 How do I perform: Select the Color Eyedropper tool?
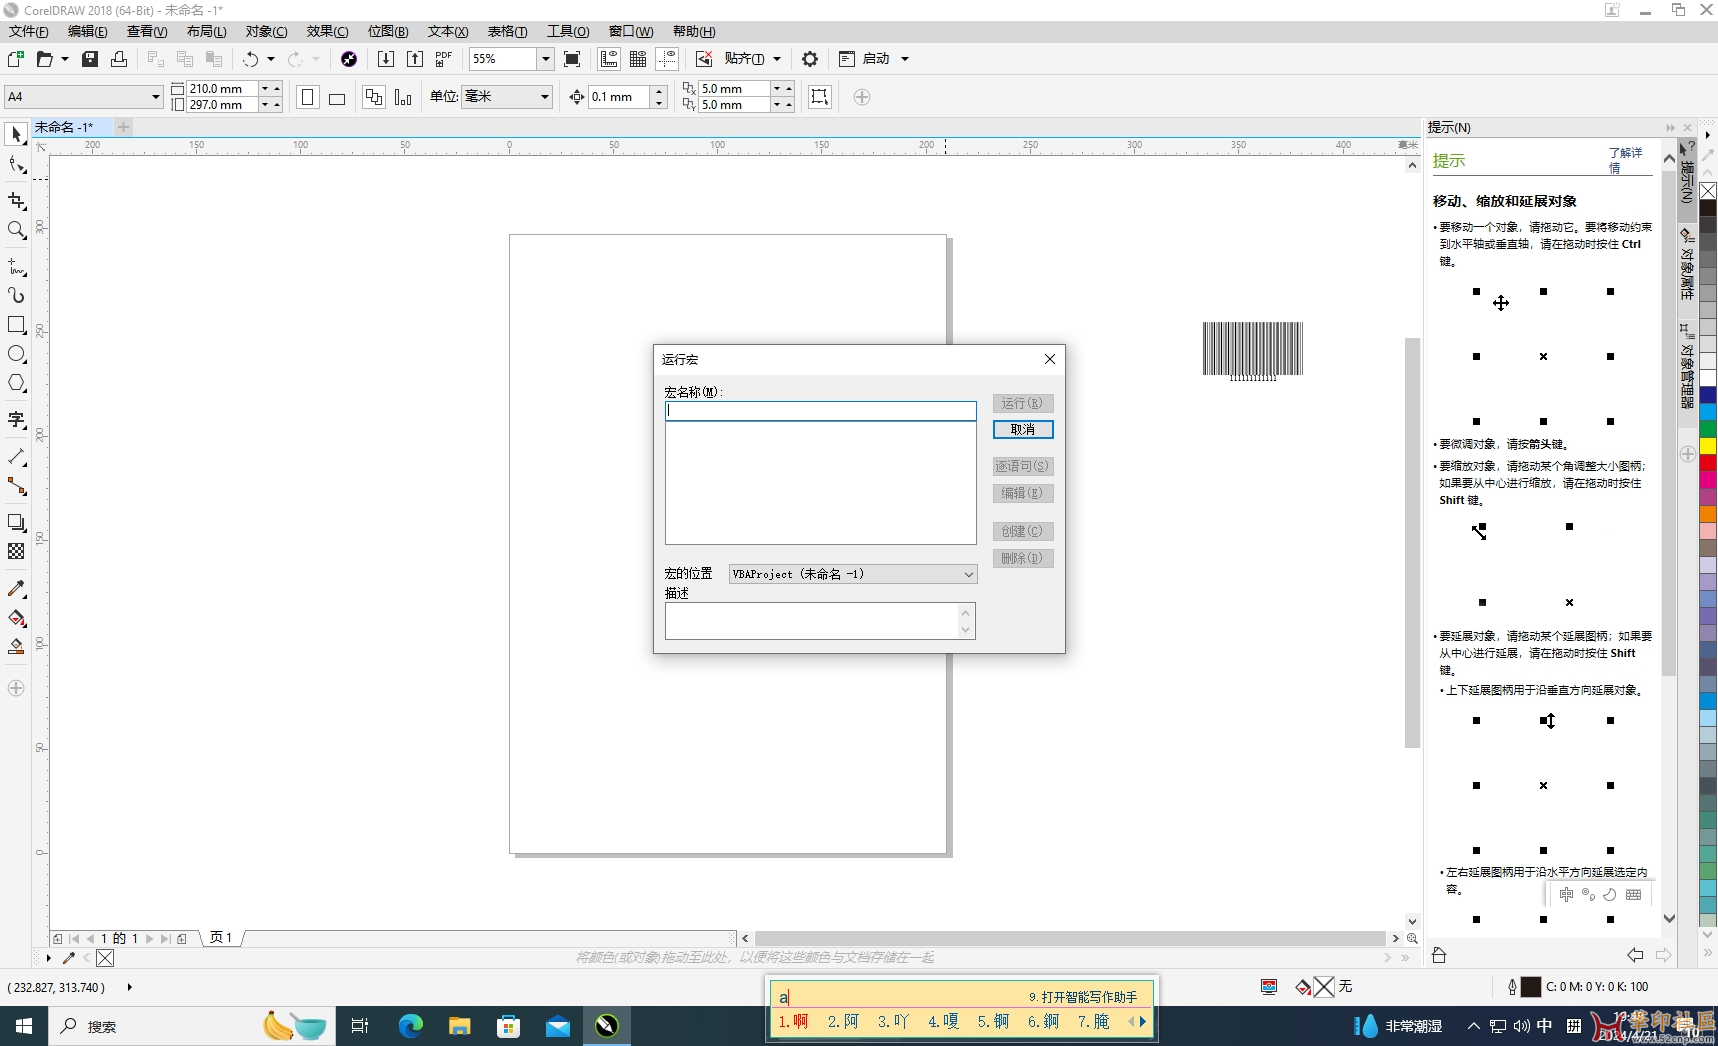pos(16,589)
